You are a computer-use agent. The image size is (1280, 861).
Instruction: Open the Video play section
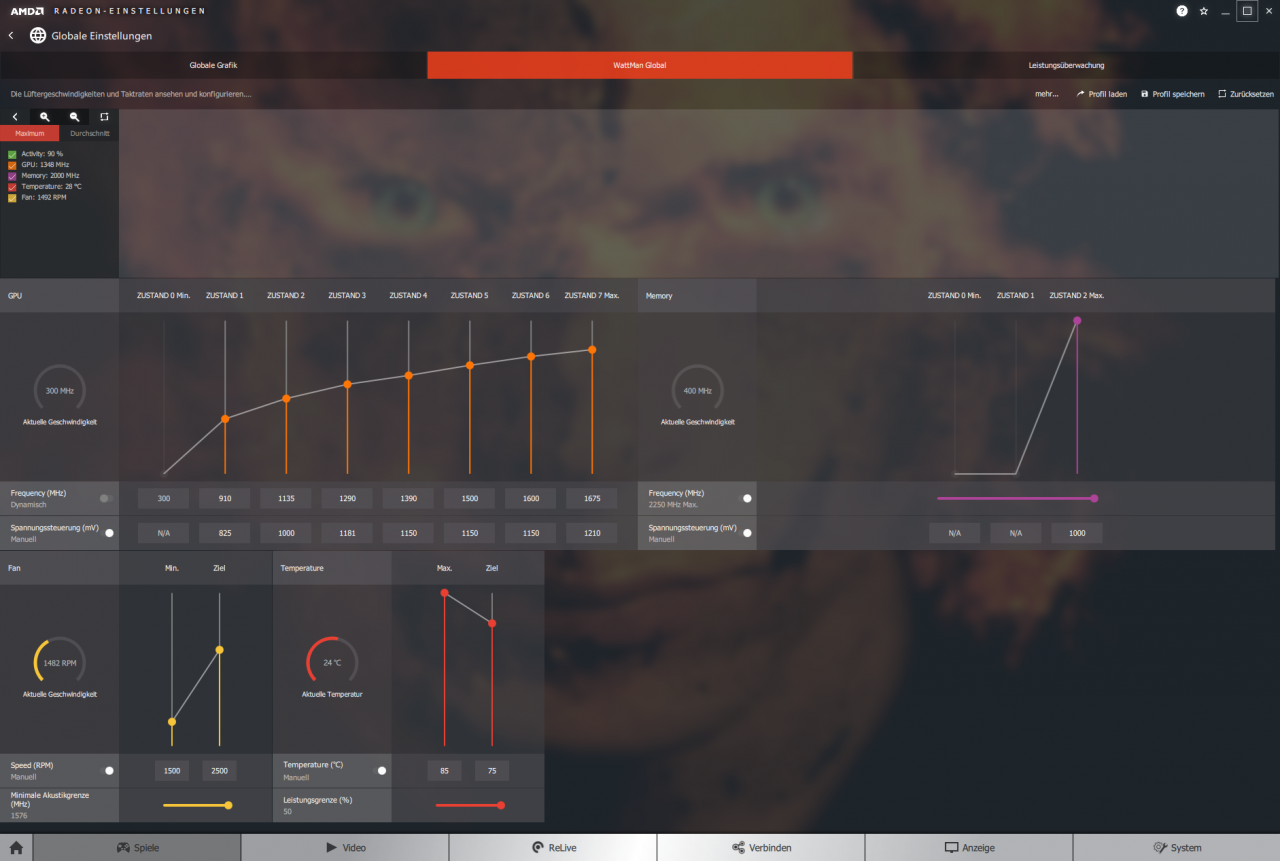(346, 847)
